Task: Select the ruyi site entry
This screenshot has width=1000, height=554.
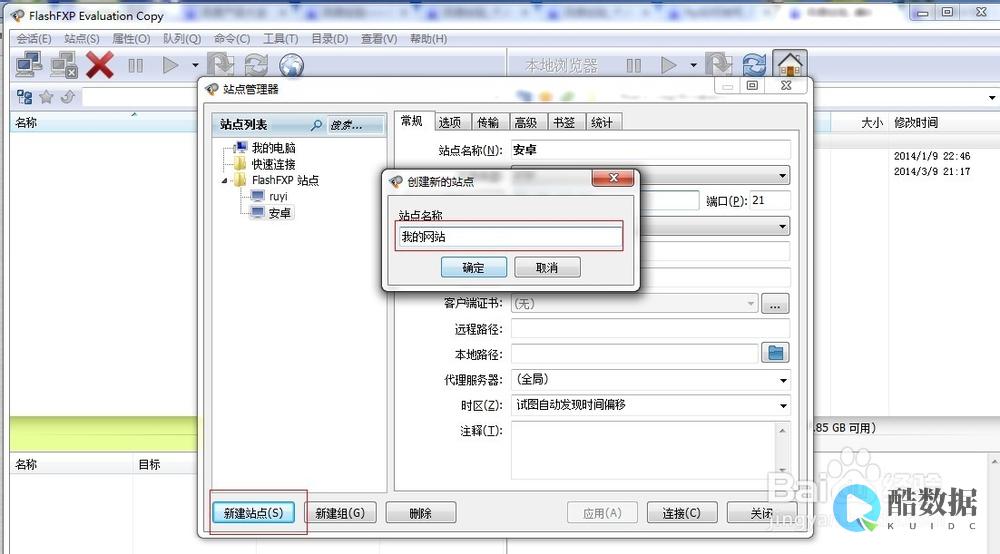Action: [x=278, y=196]
